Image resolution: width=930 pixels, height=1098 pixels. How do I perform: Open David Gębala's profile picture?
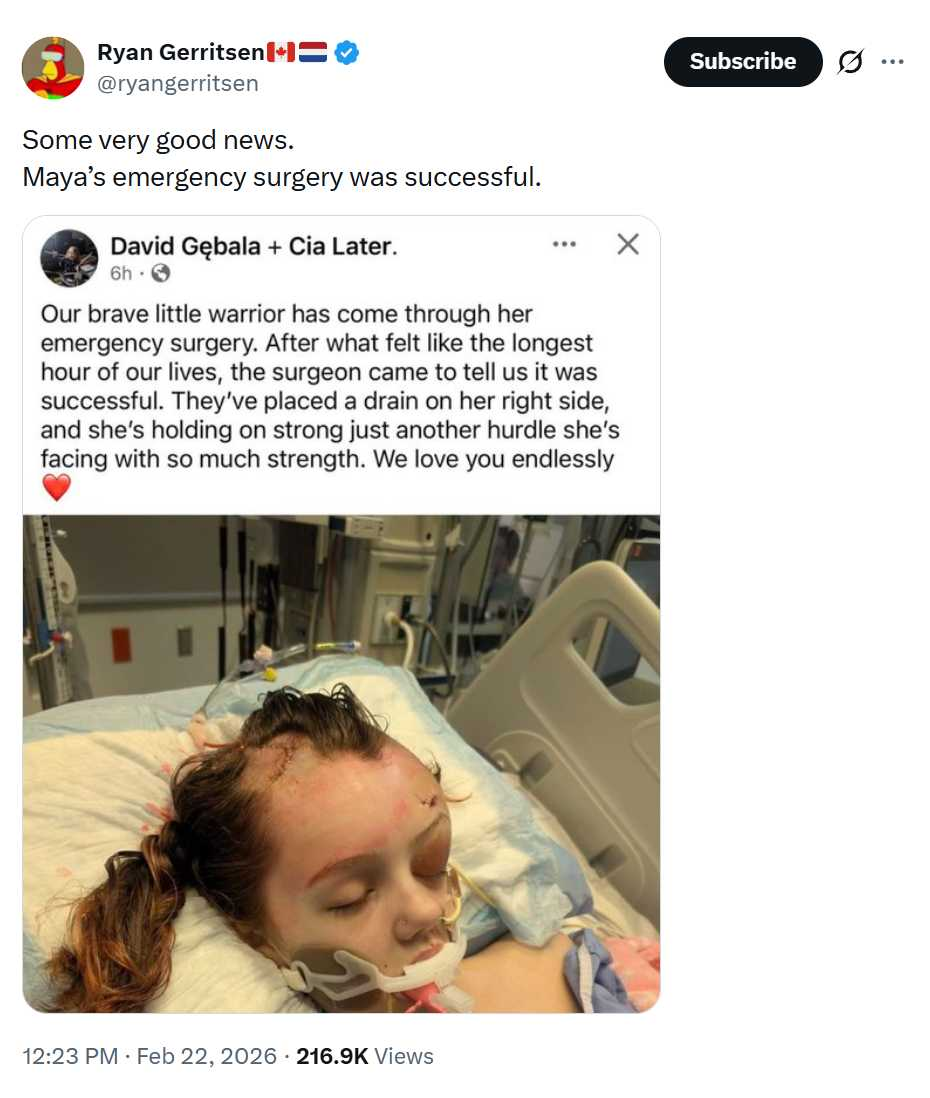[69, 258]
